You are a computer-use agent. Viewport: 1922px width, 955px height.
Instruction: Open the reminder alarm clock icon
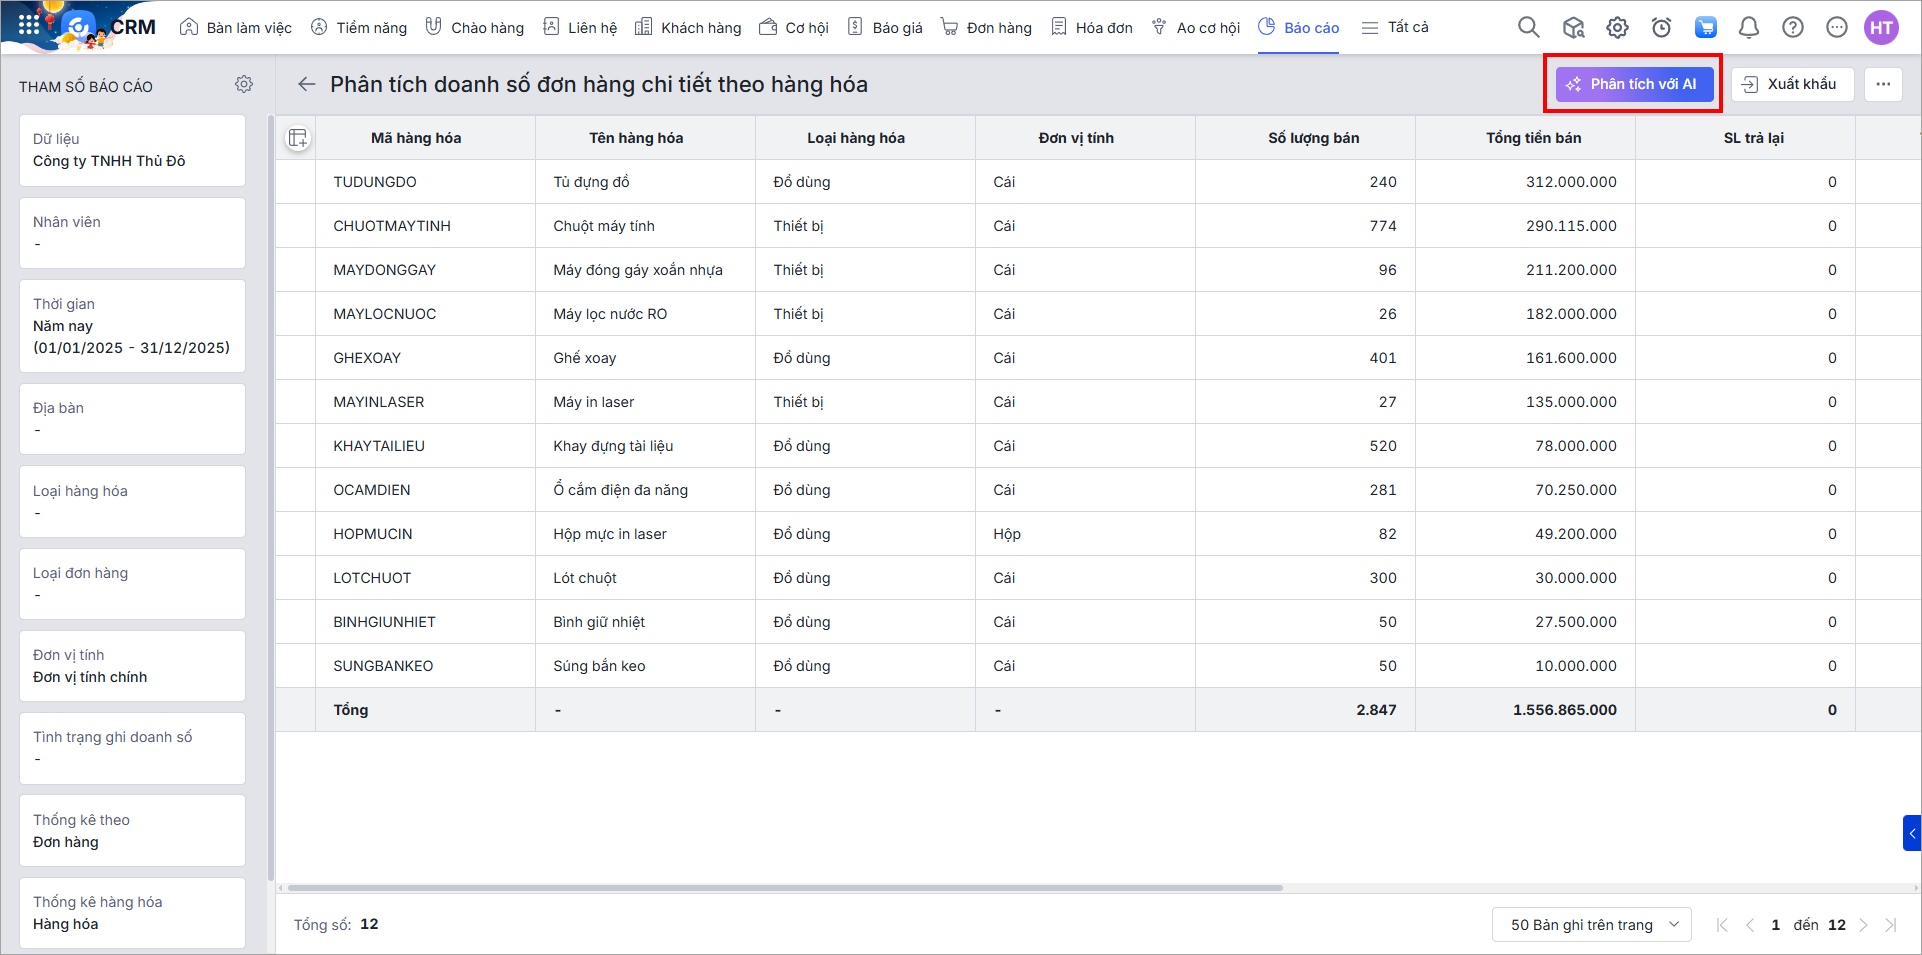(x=1661, y=28)
